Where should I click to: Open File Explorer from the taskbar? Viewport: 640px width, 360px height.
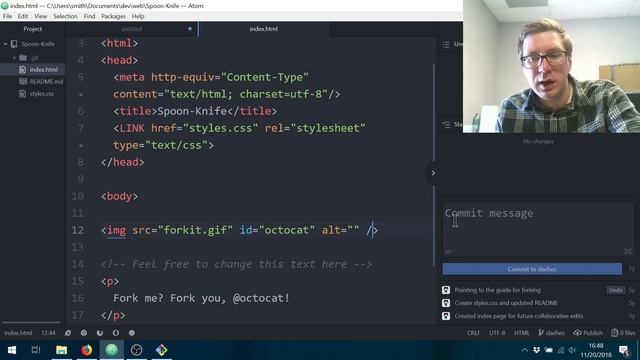(x=61, y=350)
